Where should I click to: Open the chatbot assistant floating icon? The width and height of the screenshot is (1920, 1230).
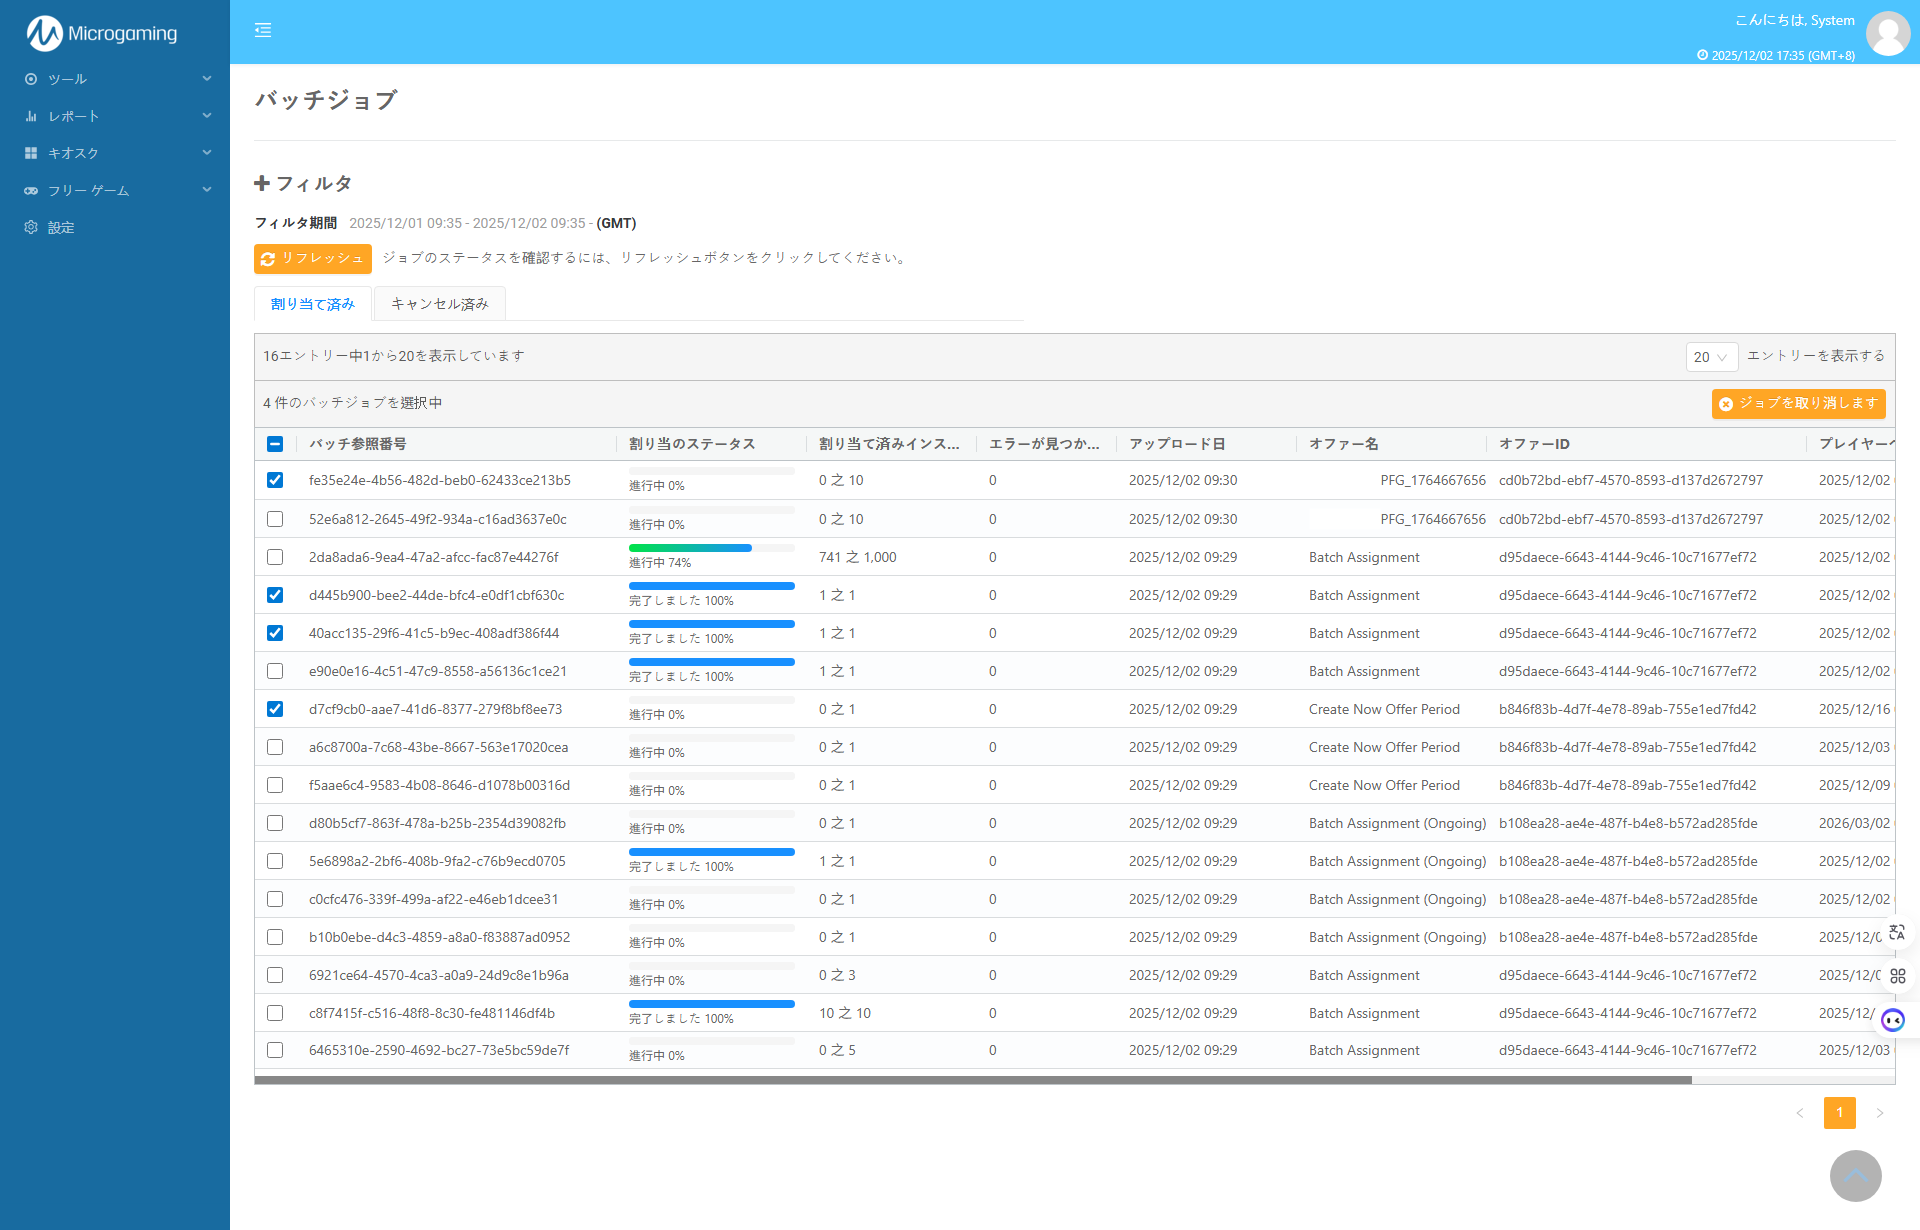click(x=1893, y=1020)
